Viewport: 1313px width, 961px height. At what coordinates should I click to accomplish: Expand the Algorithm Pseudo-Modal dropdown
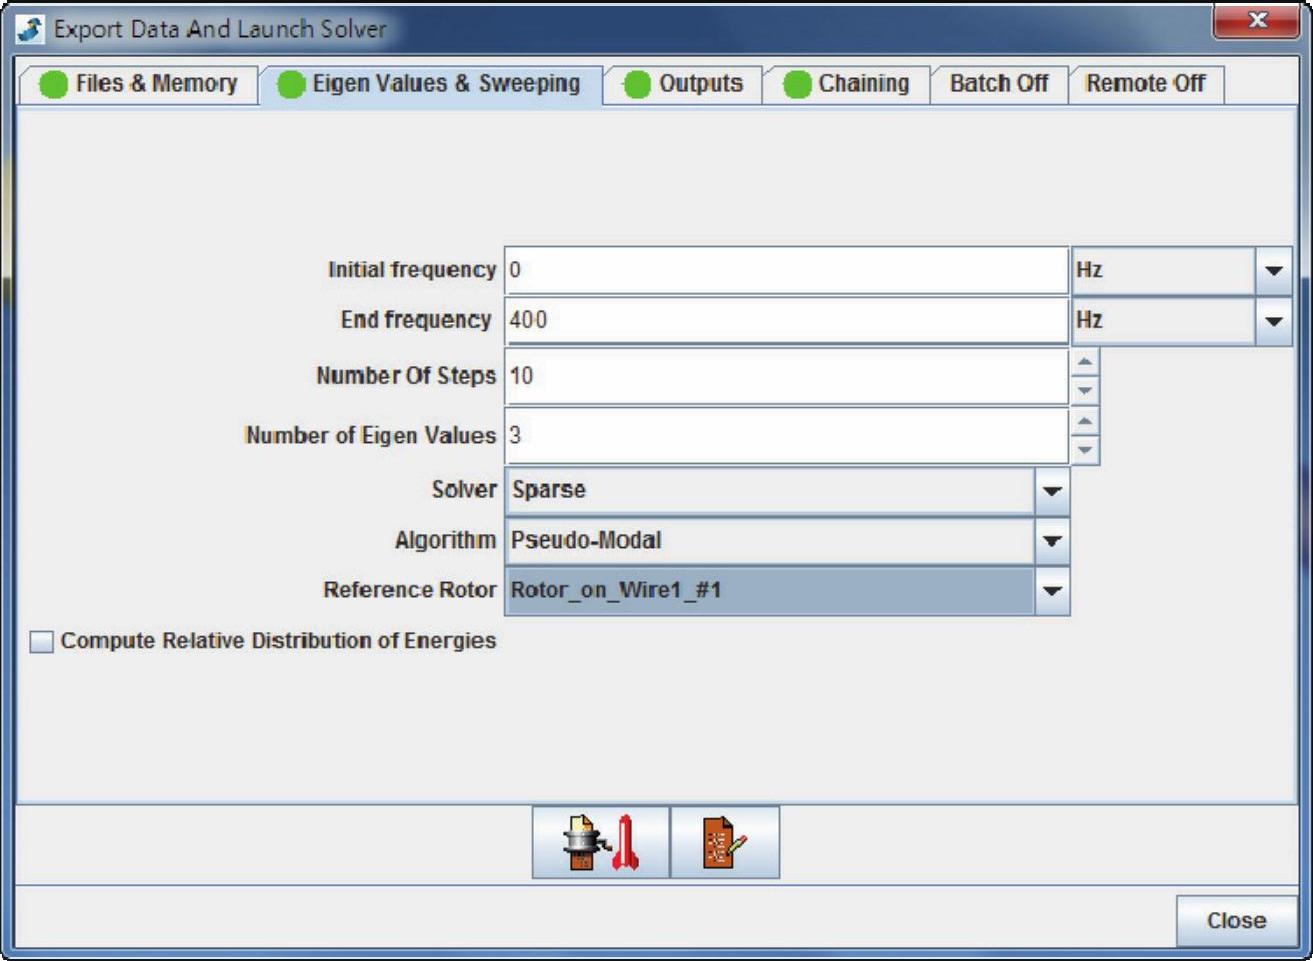point(1051,541)
